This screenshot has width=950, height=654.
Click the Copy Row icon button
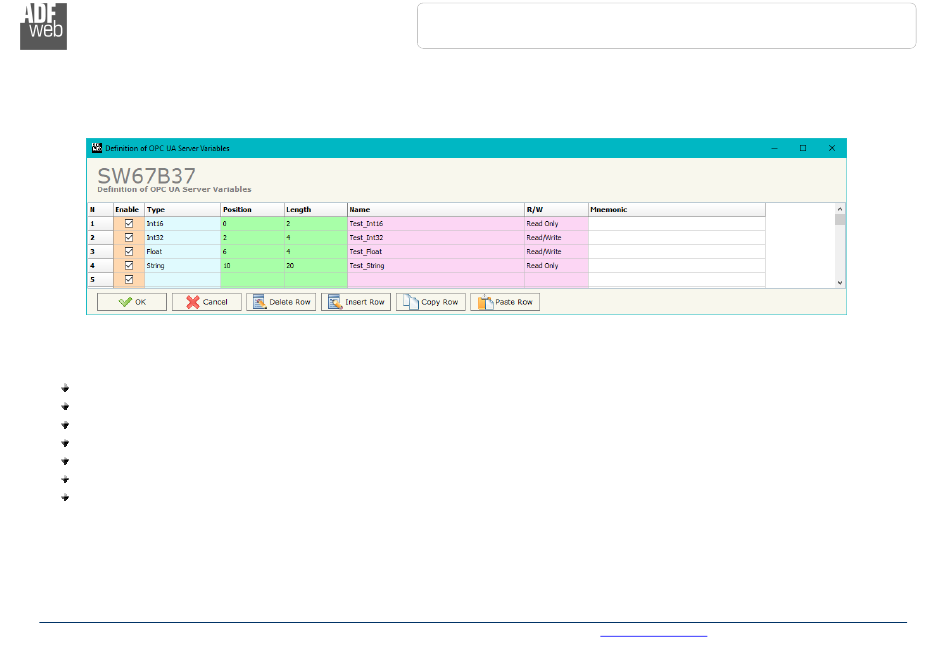[x=430, y=302]
